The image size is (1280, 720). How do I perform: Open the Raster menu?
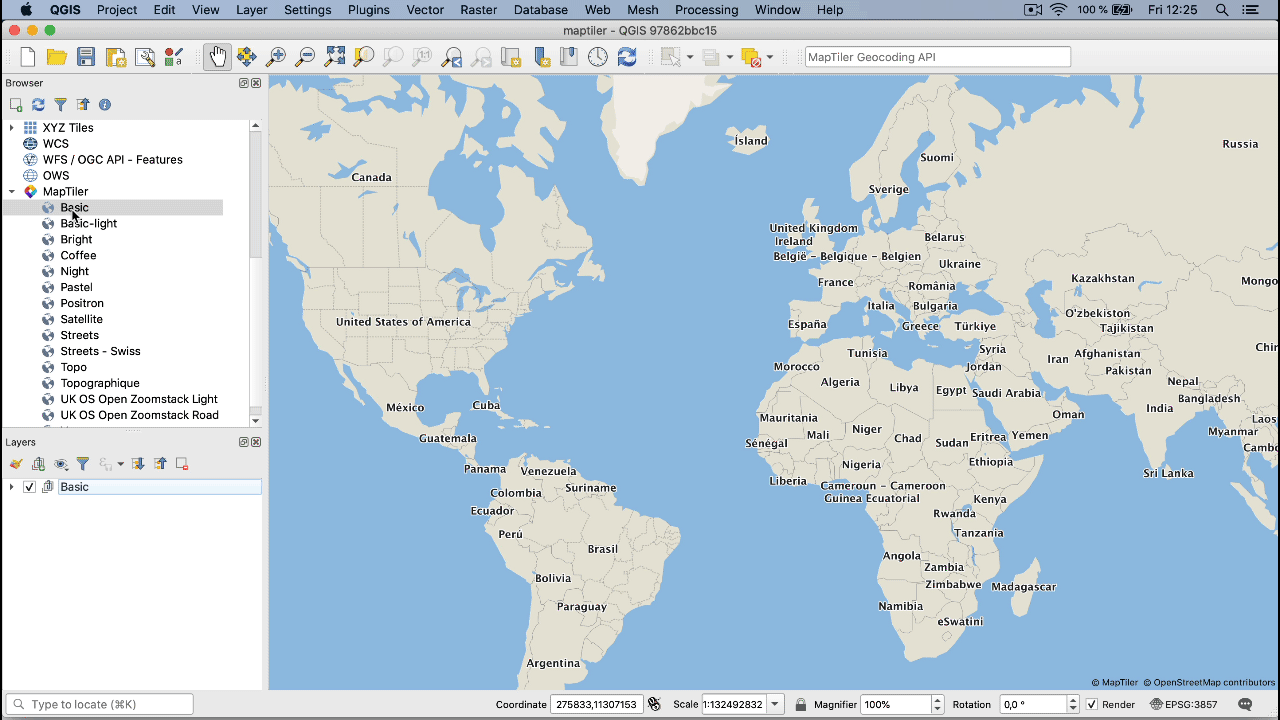tap(479, 10)
